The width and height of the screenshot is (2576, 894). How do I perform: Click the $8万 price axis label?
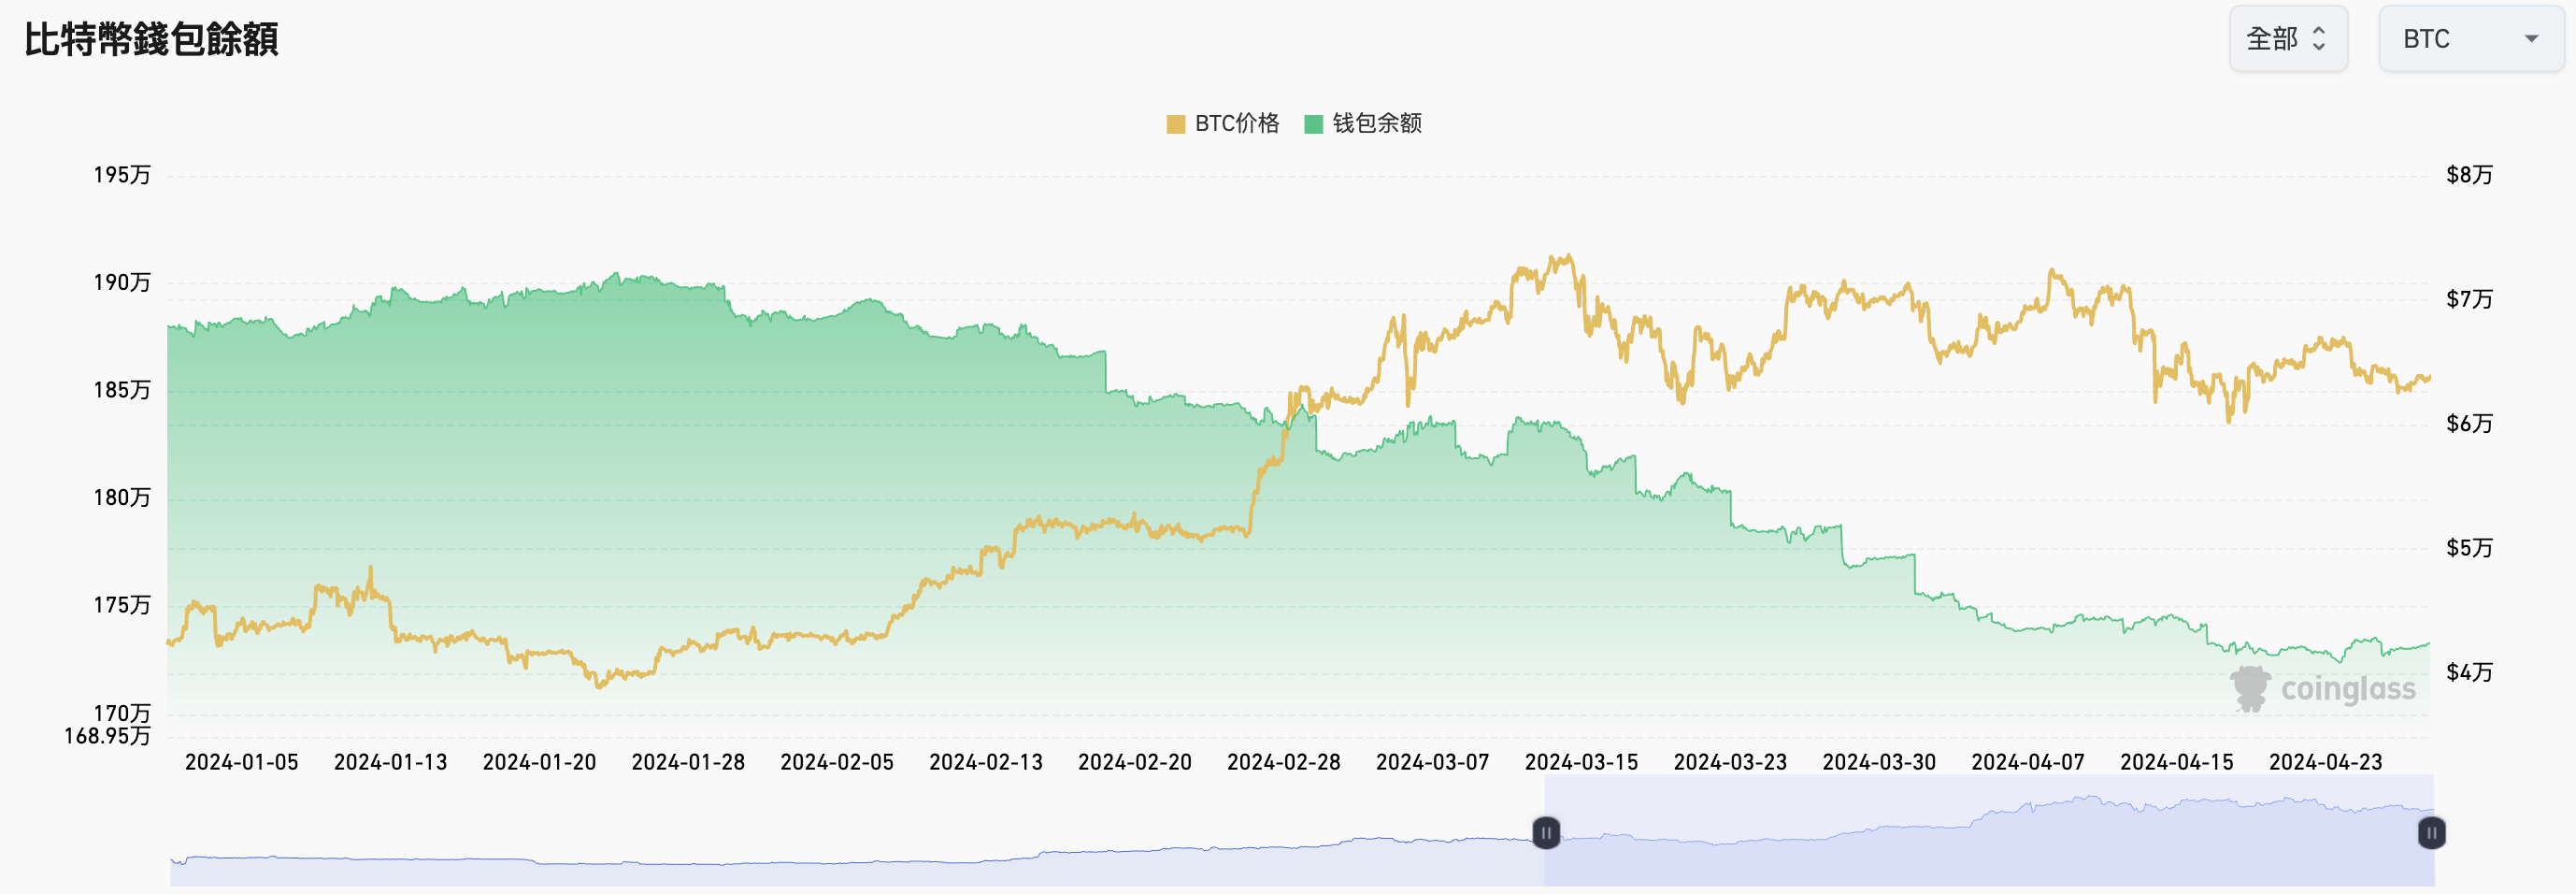tap(2470, 175)
